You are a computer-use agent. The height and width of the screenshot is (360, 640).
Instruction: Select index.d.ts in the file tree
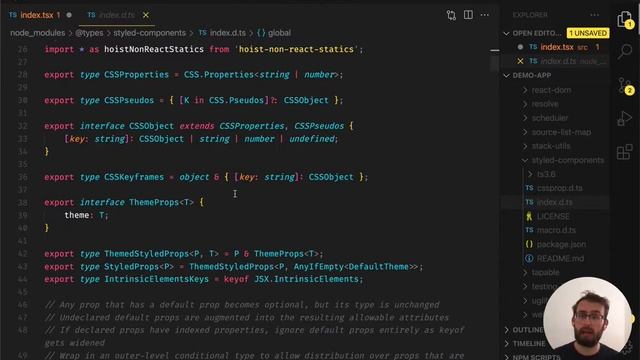555,202
